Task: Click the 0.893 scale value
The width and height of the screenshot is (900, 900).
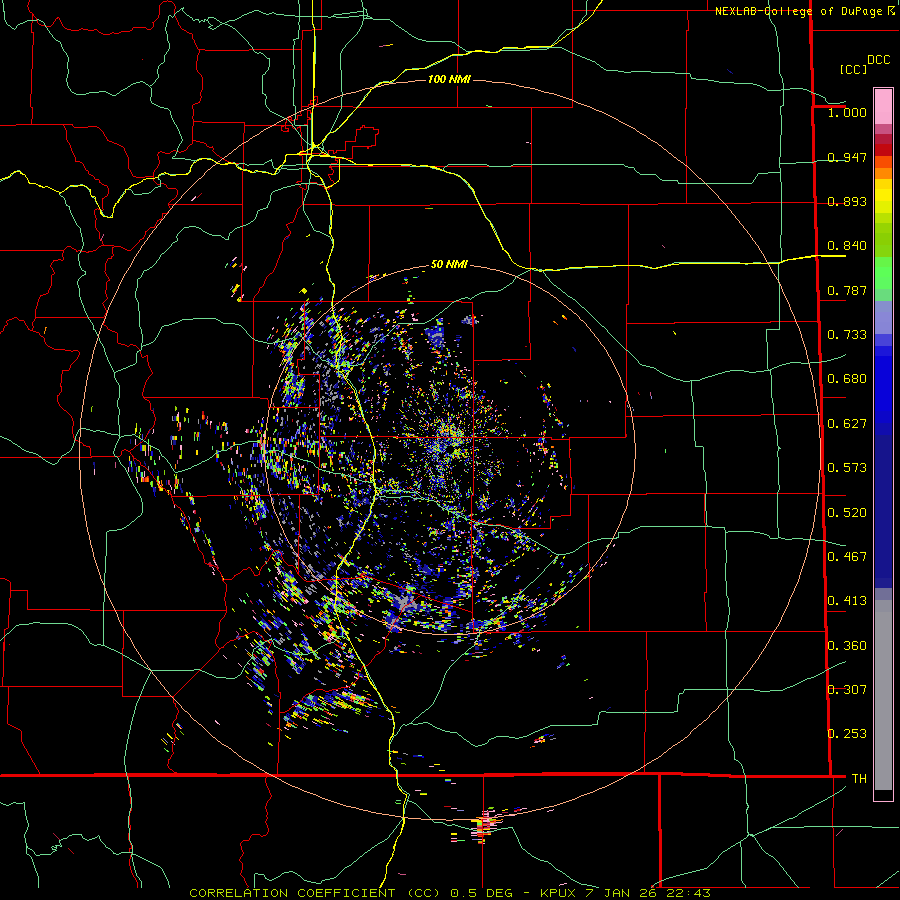Action: tap(847, 201)
